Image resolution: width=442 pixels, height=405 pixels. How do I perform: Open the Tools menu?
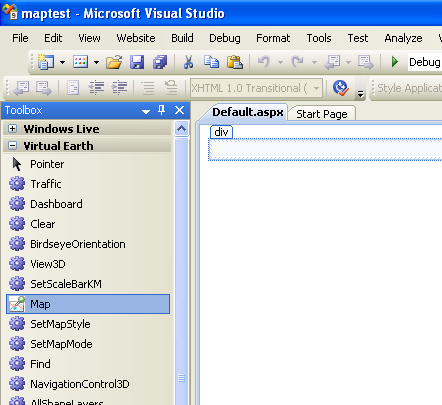319,38
